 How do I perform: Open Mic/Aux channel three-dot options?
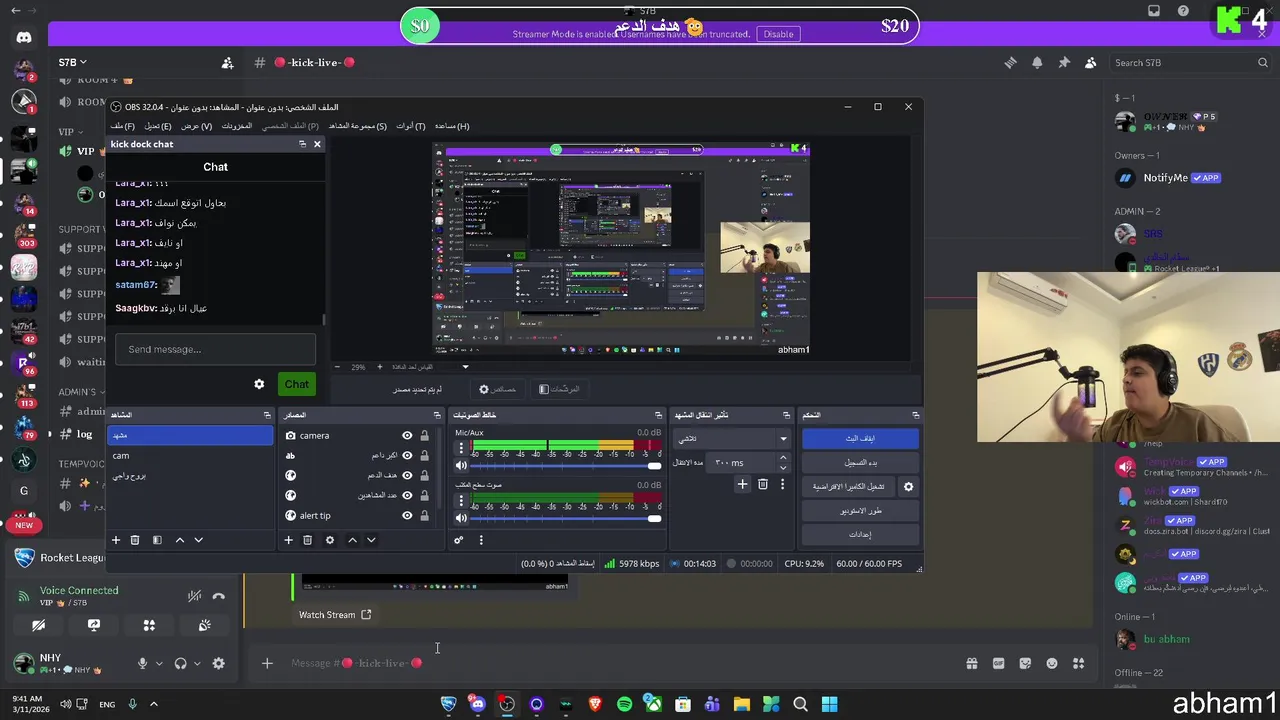pyautogui.click(x=461, y=448)
